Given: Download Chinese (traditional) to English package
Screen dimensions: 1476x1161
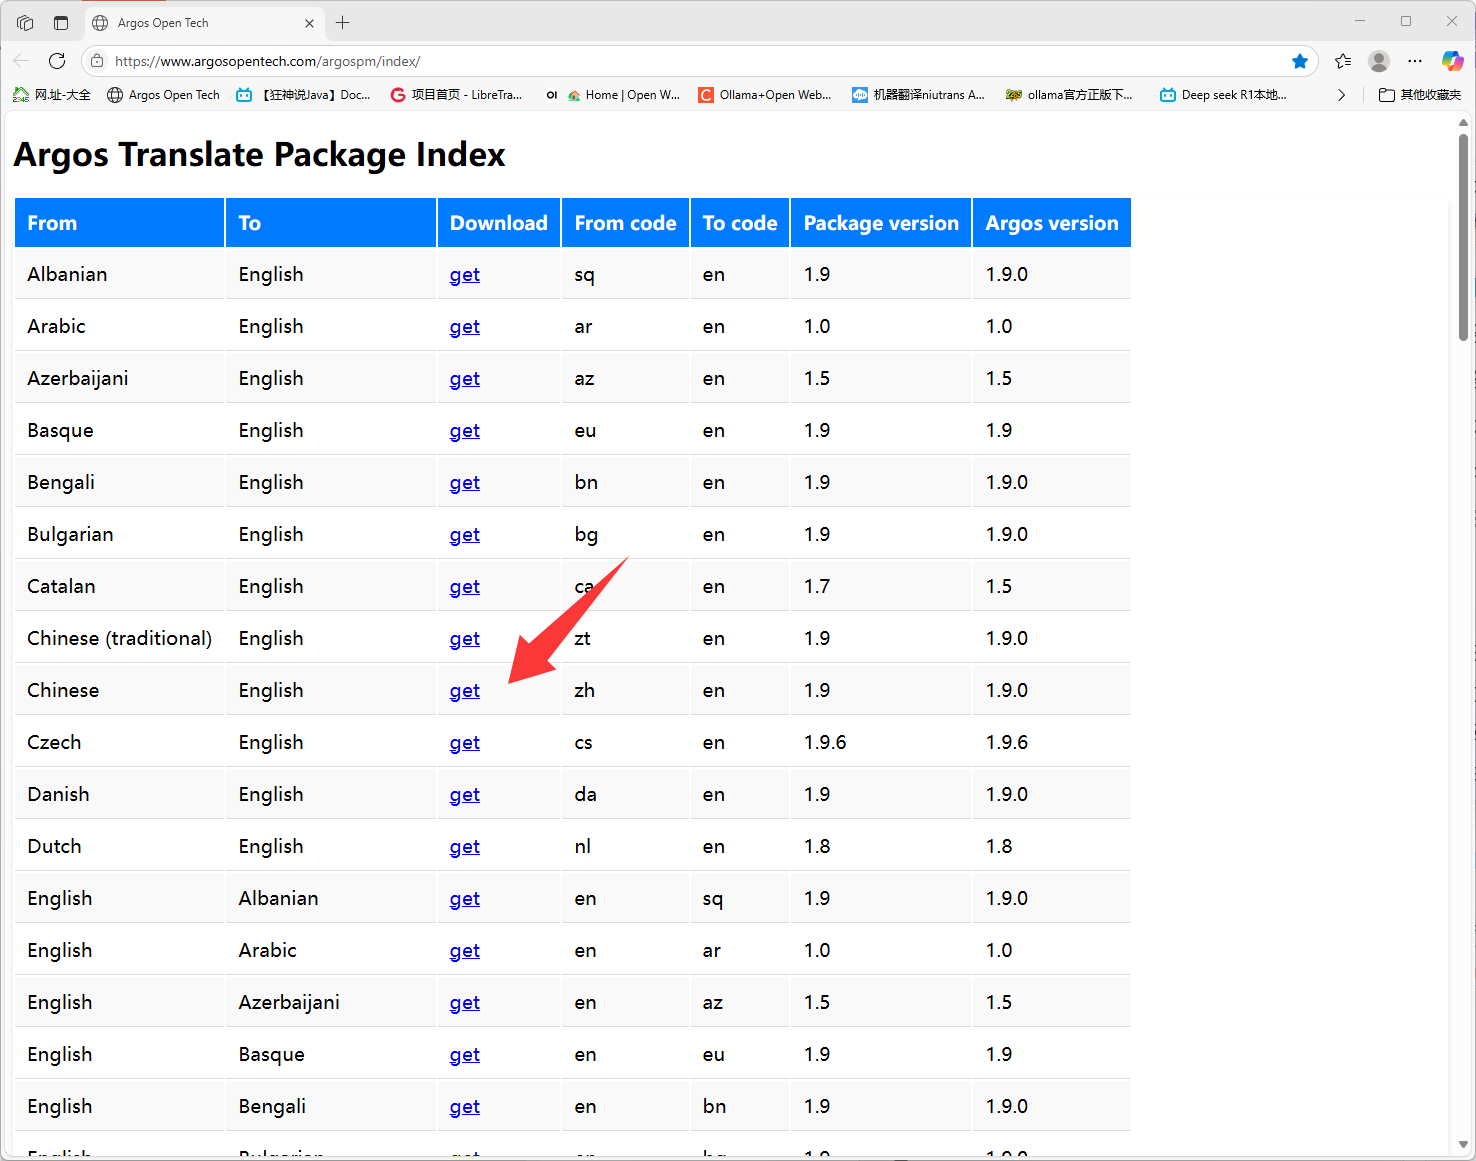Looking at the screenshot, I should (x=464, y=639).
